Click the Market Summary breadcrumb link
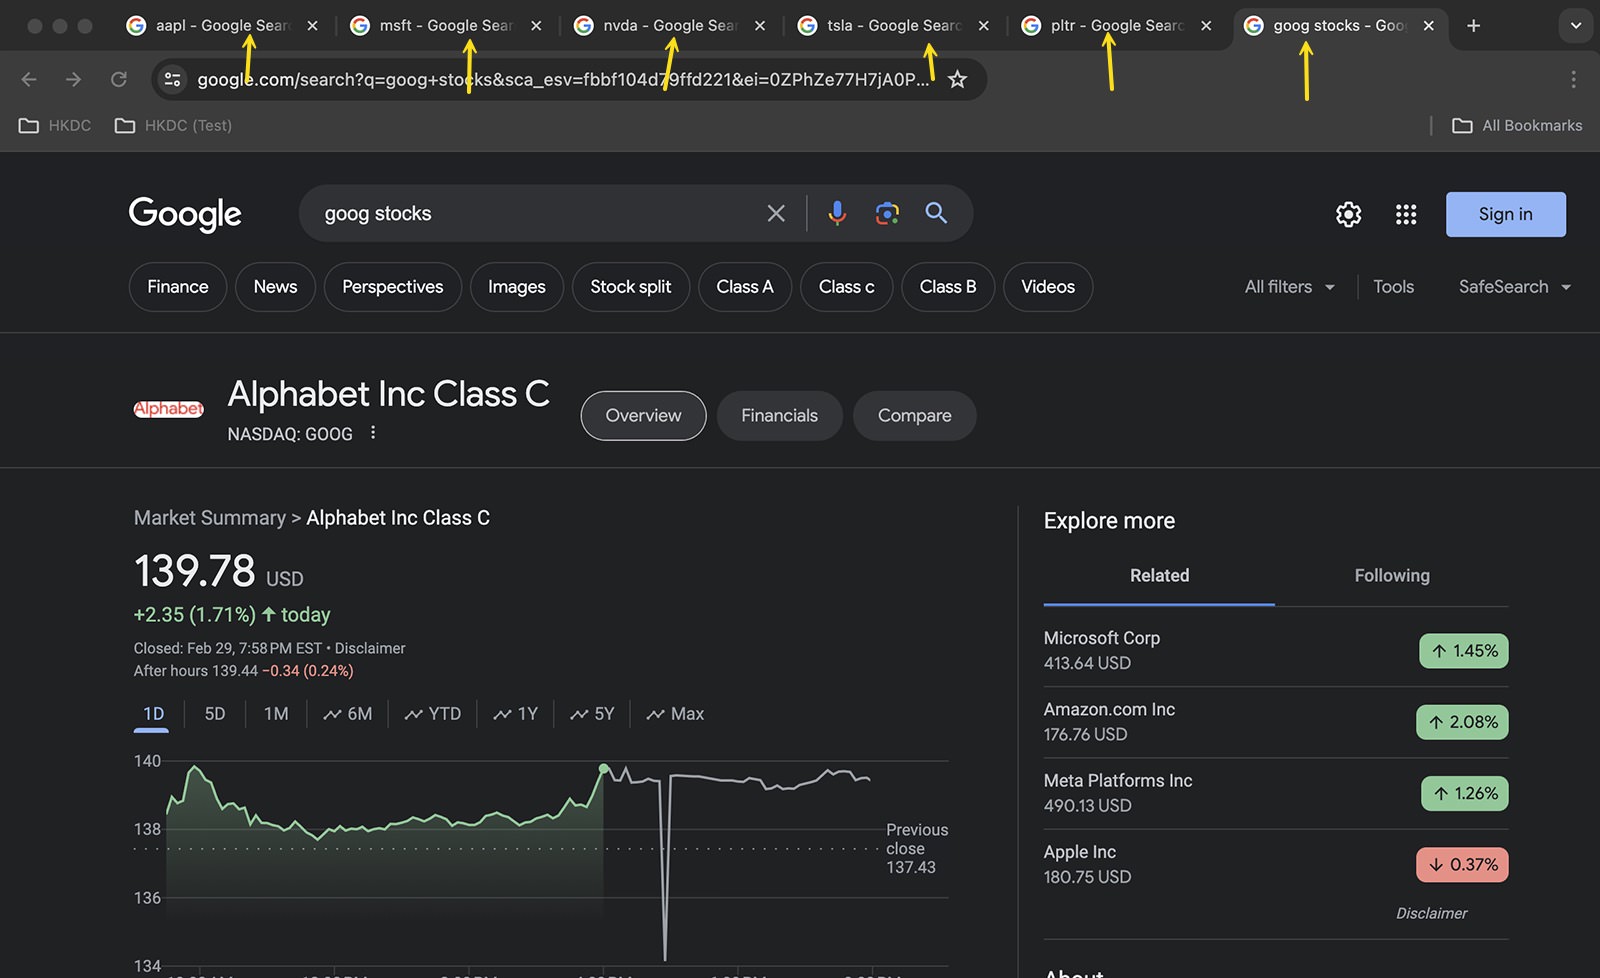The image size is (1600, 978). click(210, 518)
